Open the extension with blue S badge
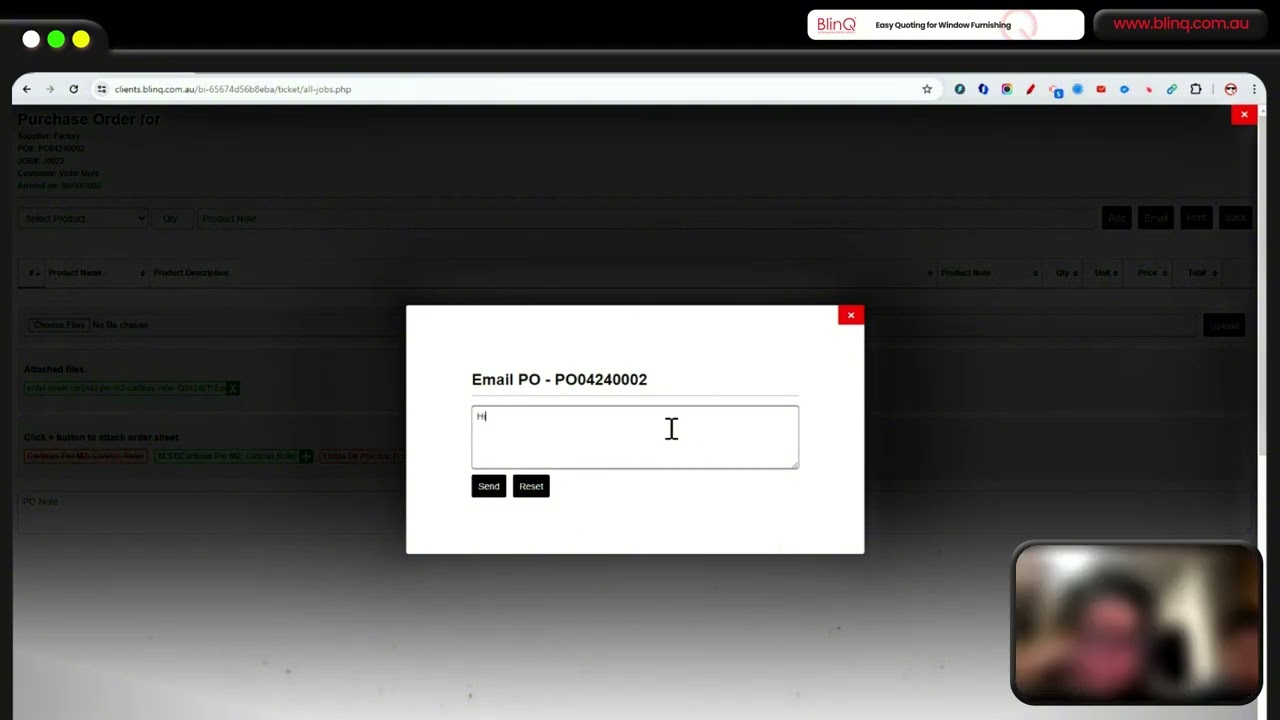The height and width of the screenshot is (720, 1280). (1055, 90)
